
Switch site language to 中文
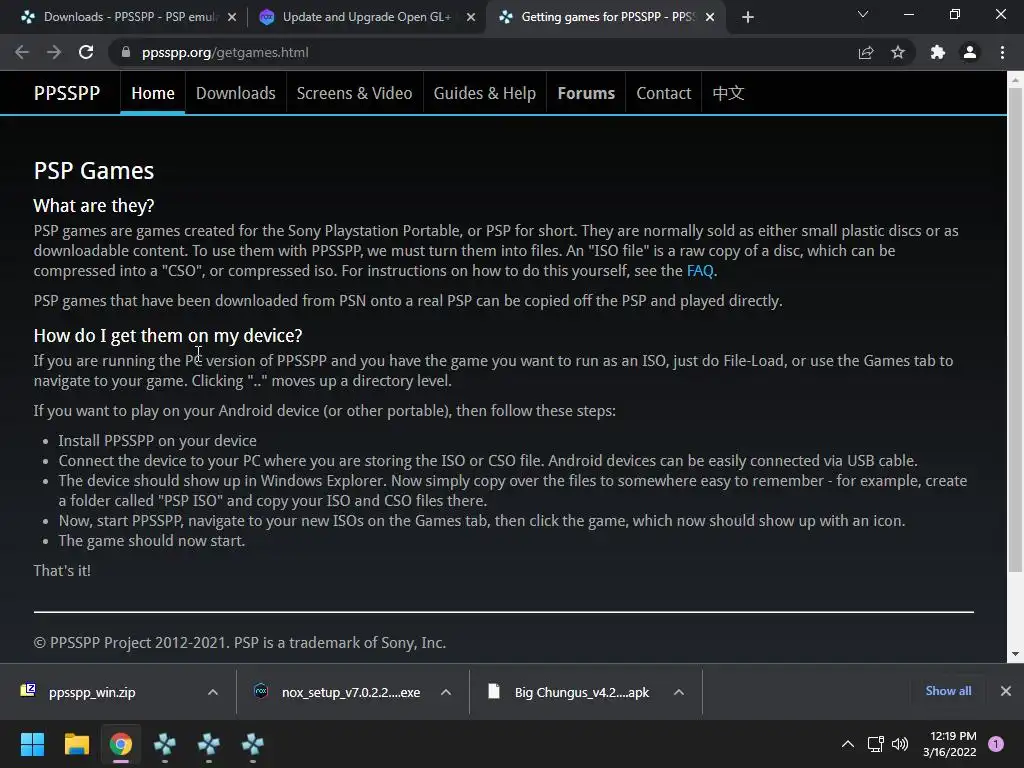tap(728, 93)
